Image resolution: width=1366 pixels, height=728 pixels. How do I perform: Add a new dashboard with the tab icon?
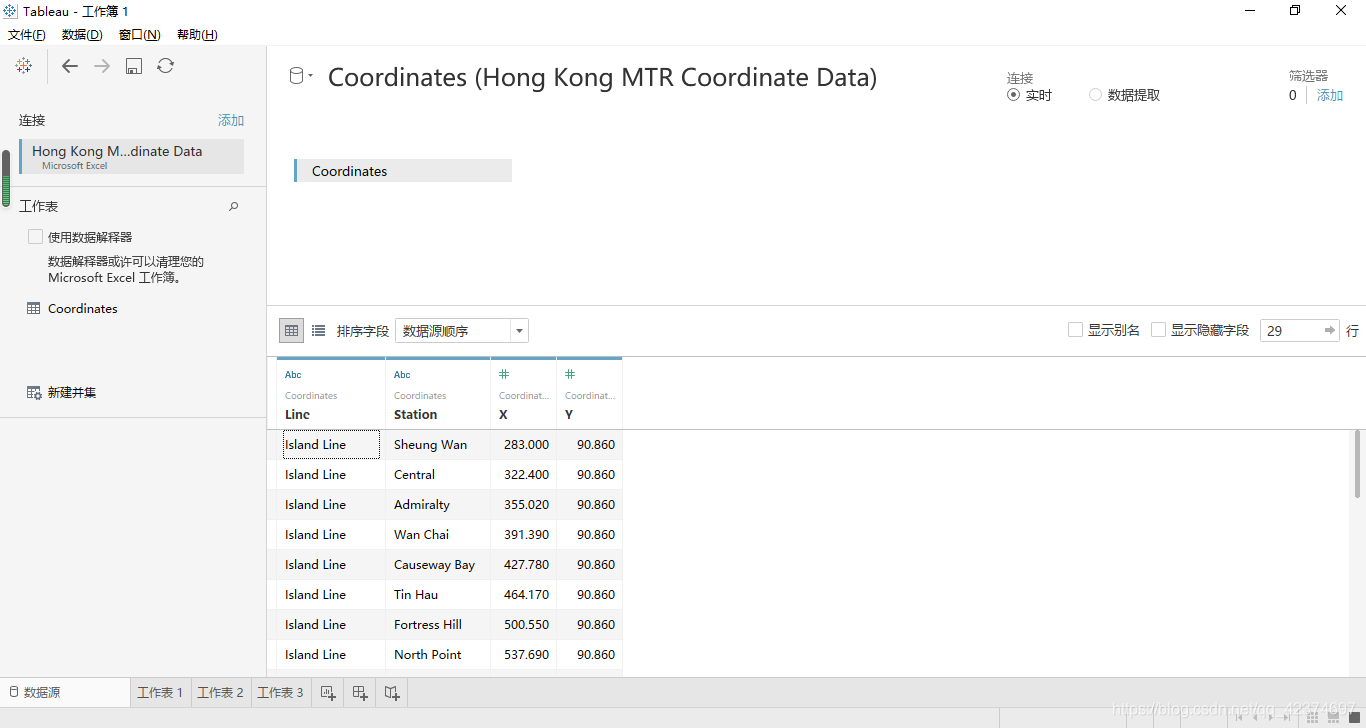coord(360,692)
